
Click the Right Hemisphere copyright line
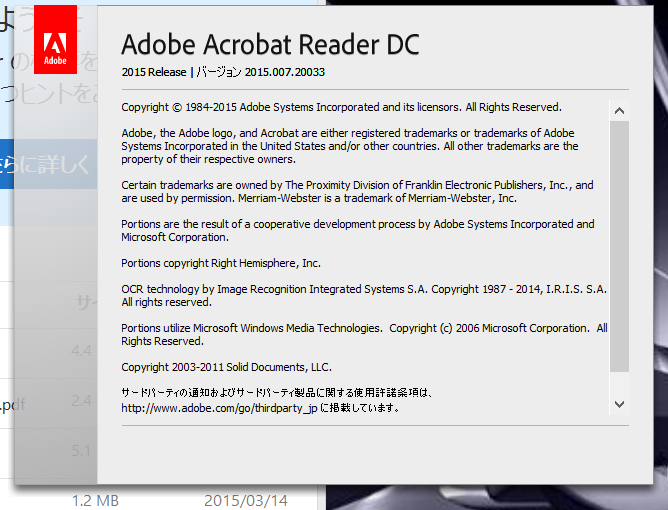pyautogui.click(x=221, y=263)
